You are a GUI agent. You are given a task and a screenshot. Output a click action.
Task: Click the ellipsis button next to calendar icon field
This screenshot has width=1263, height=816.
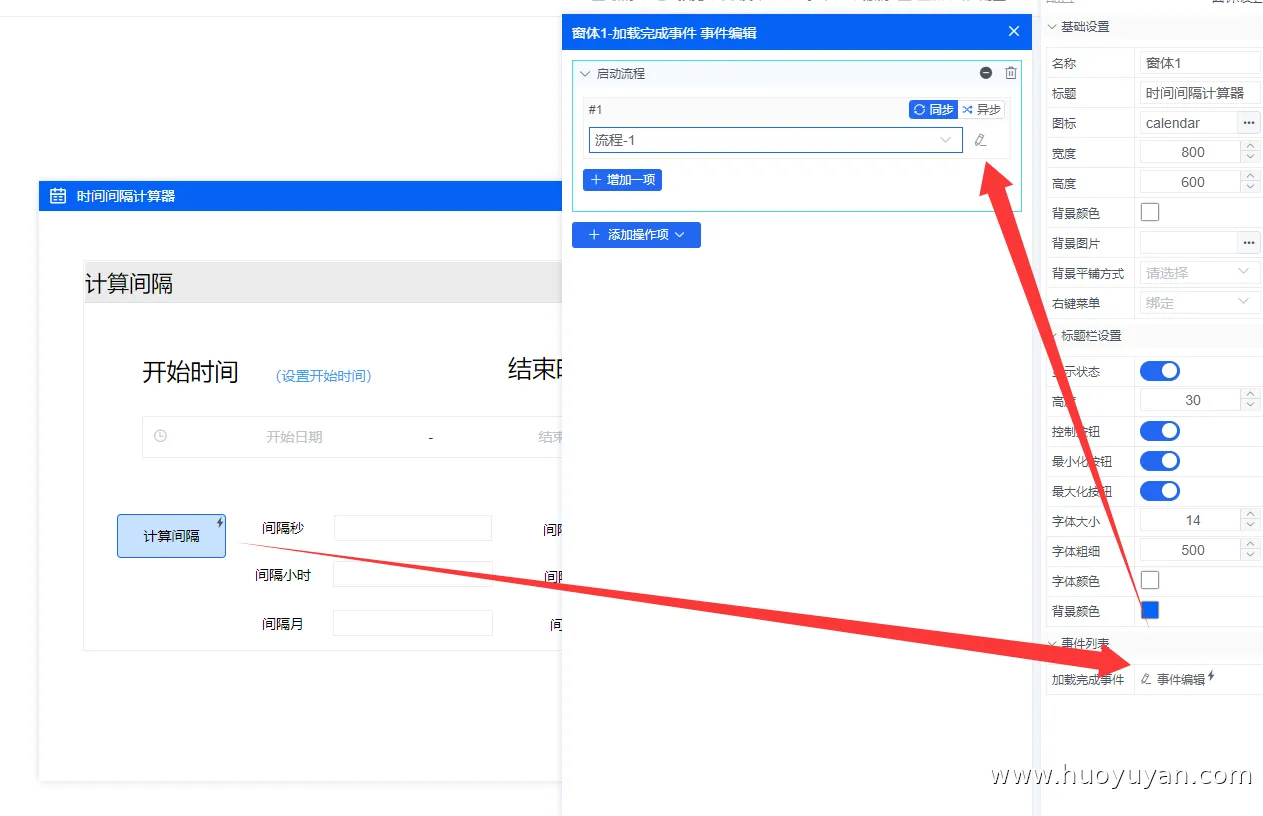1249,123
